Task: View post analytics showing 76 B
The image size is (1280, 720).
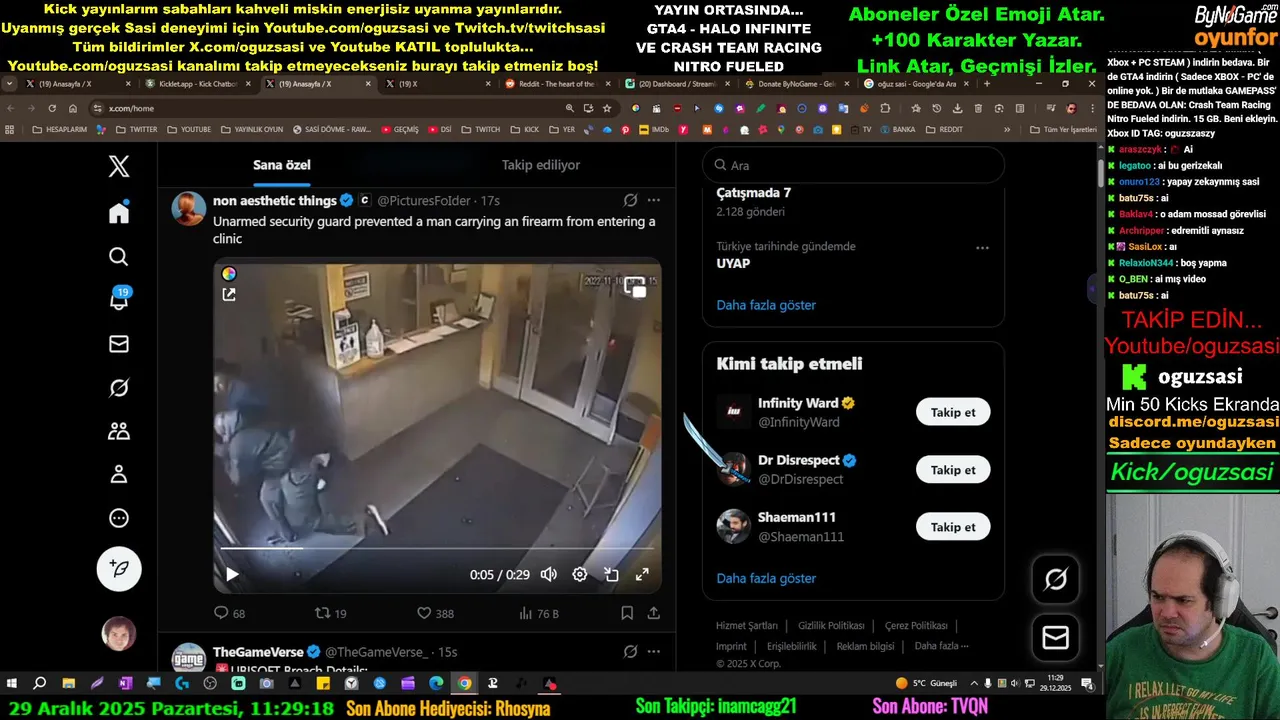Action: 539,613
